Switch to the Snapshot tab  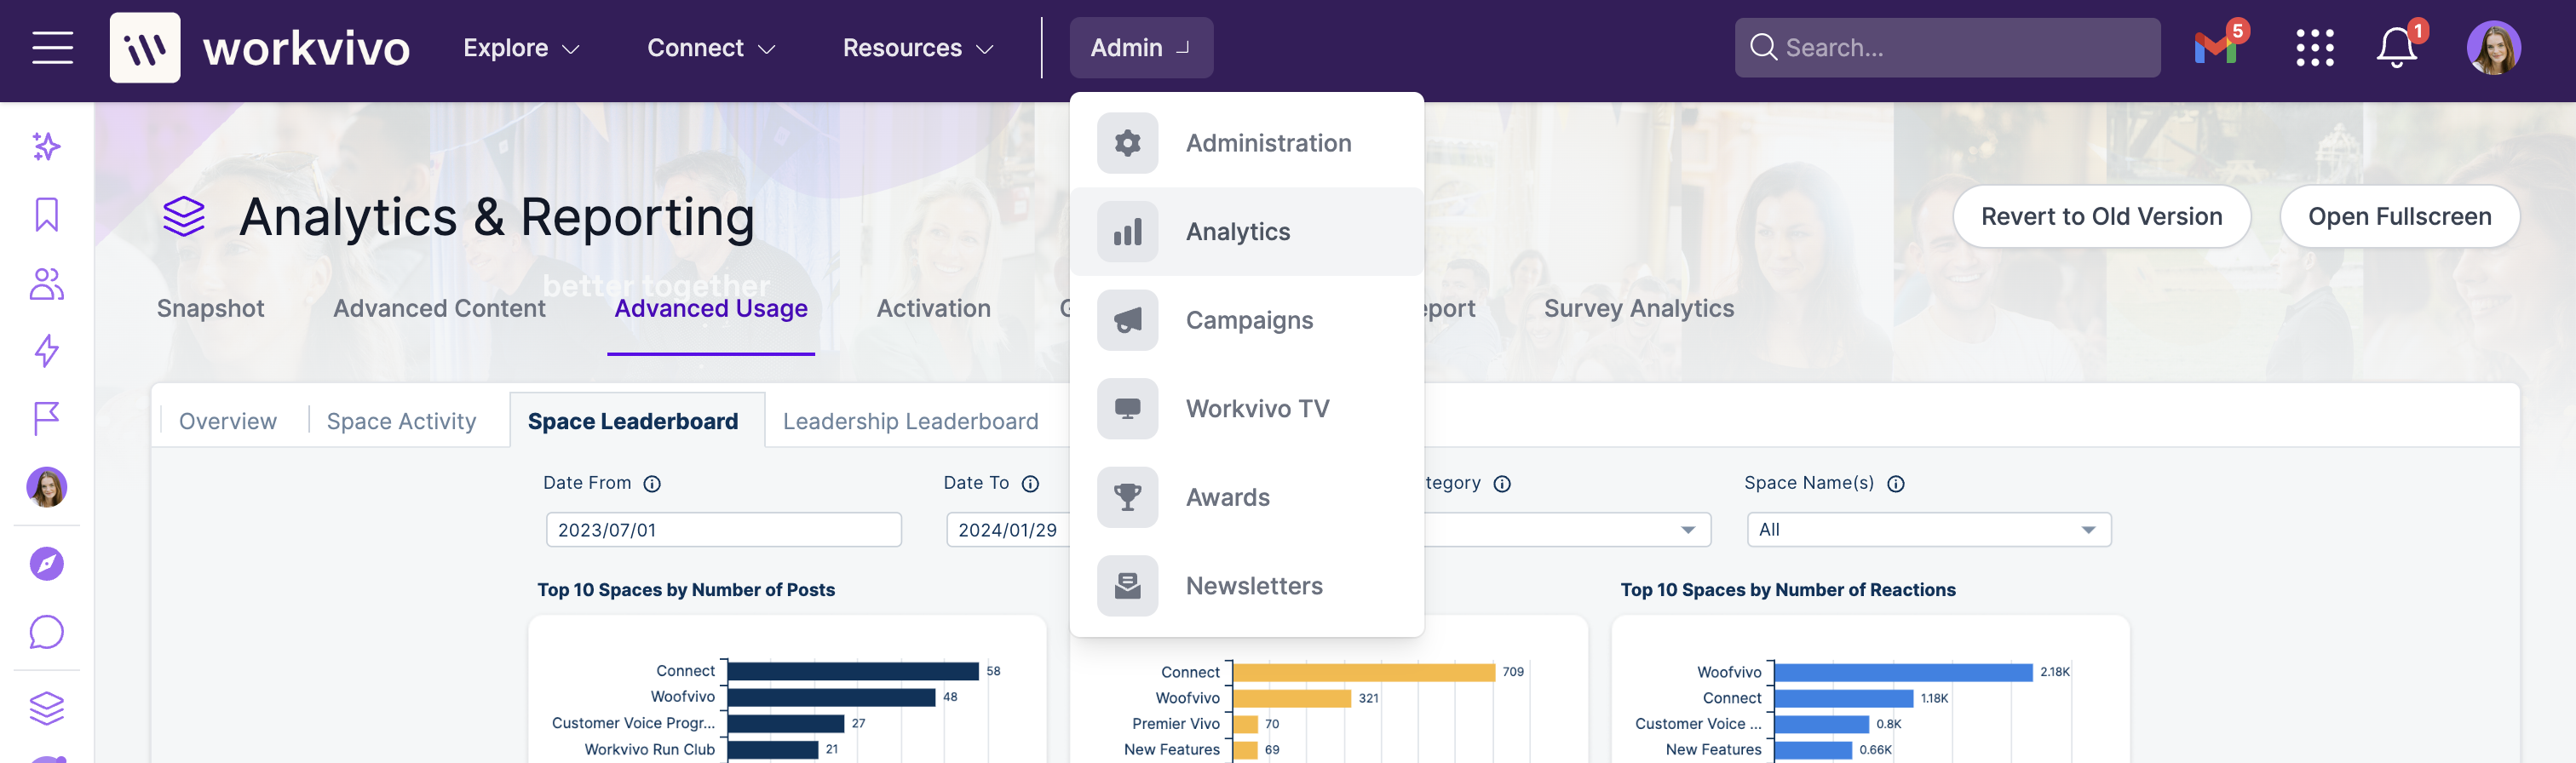[x=210, y=309]
